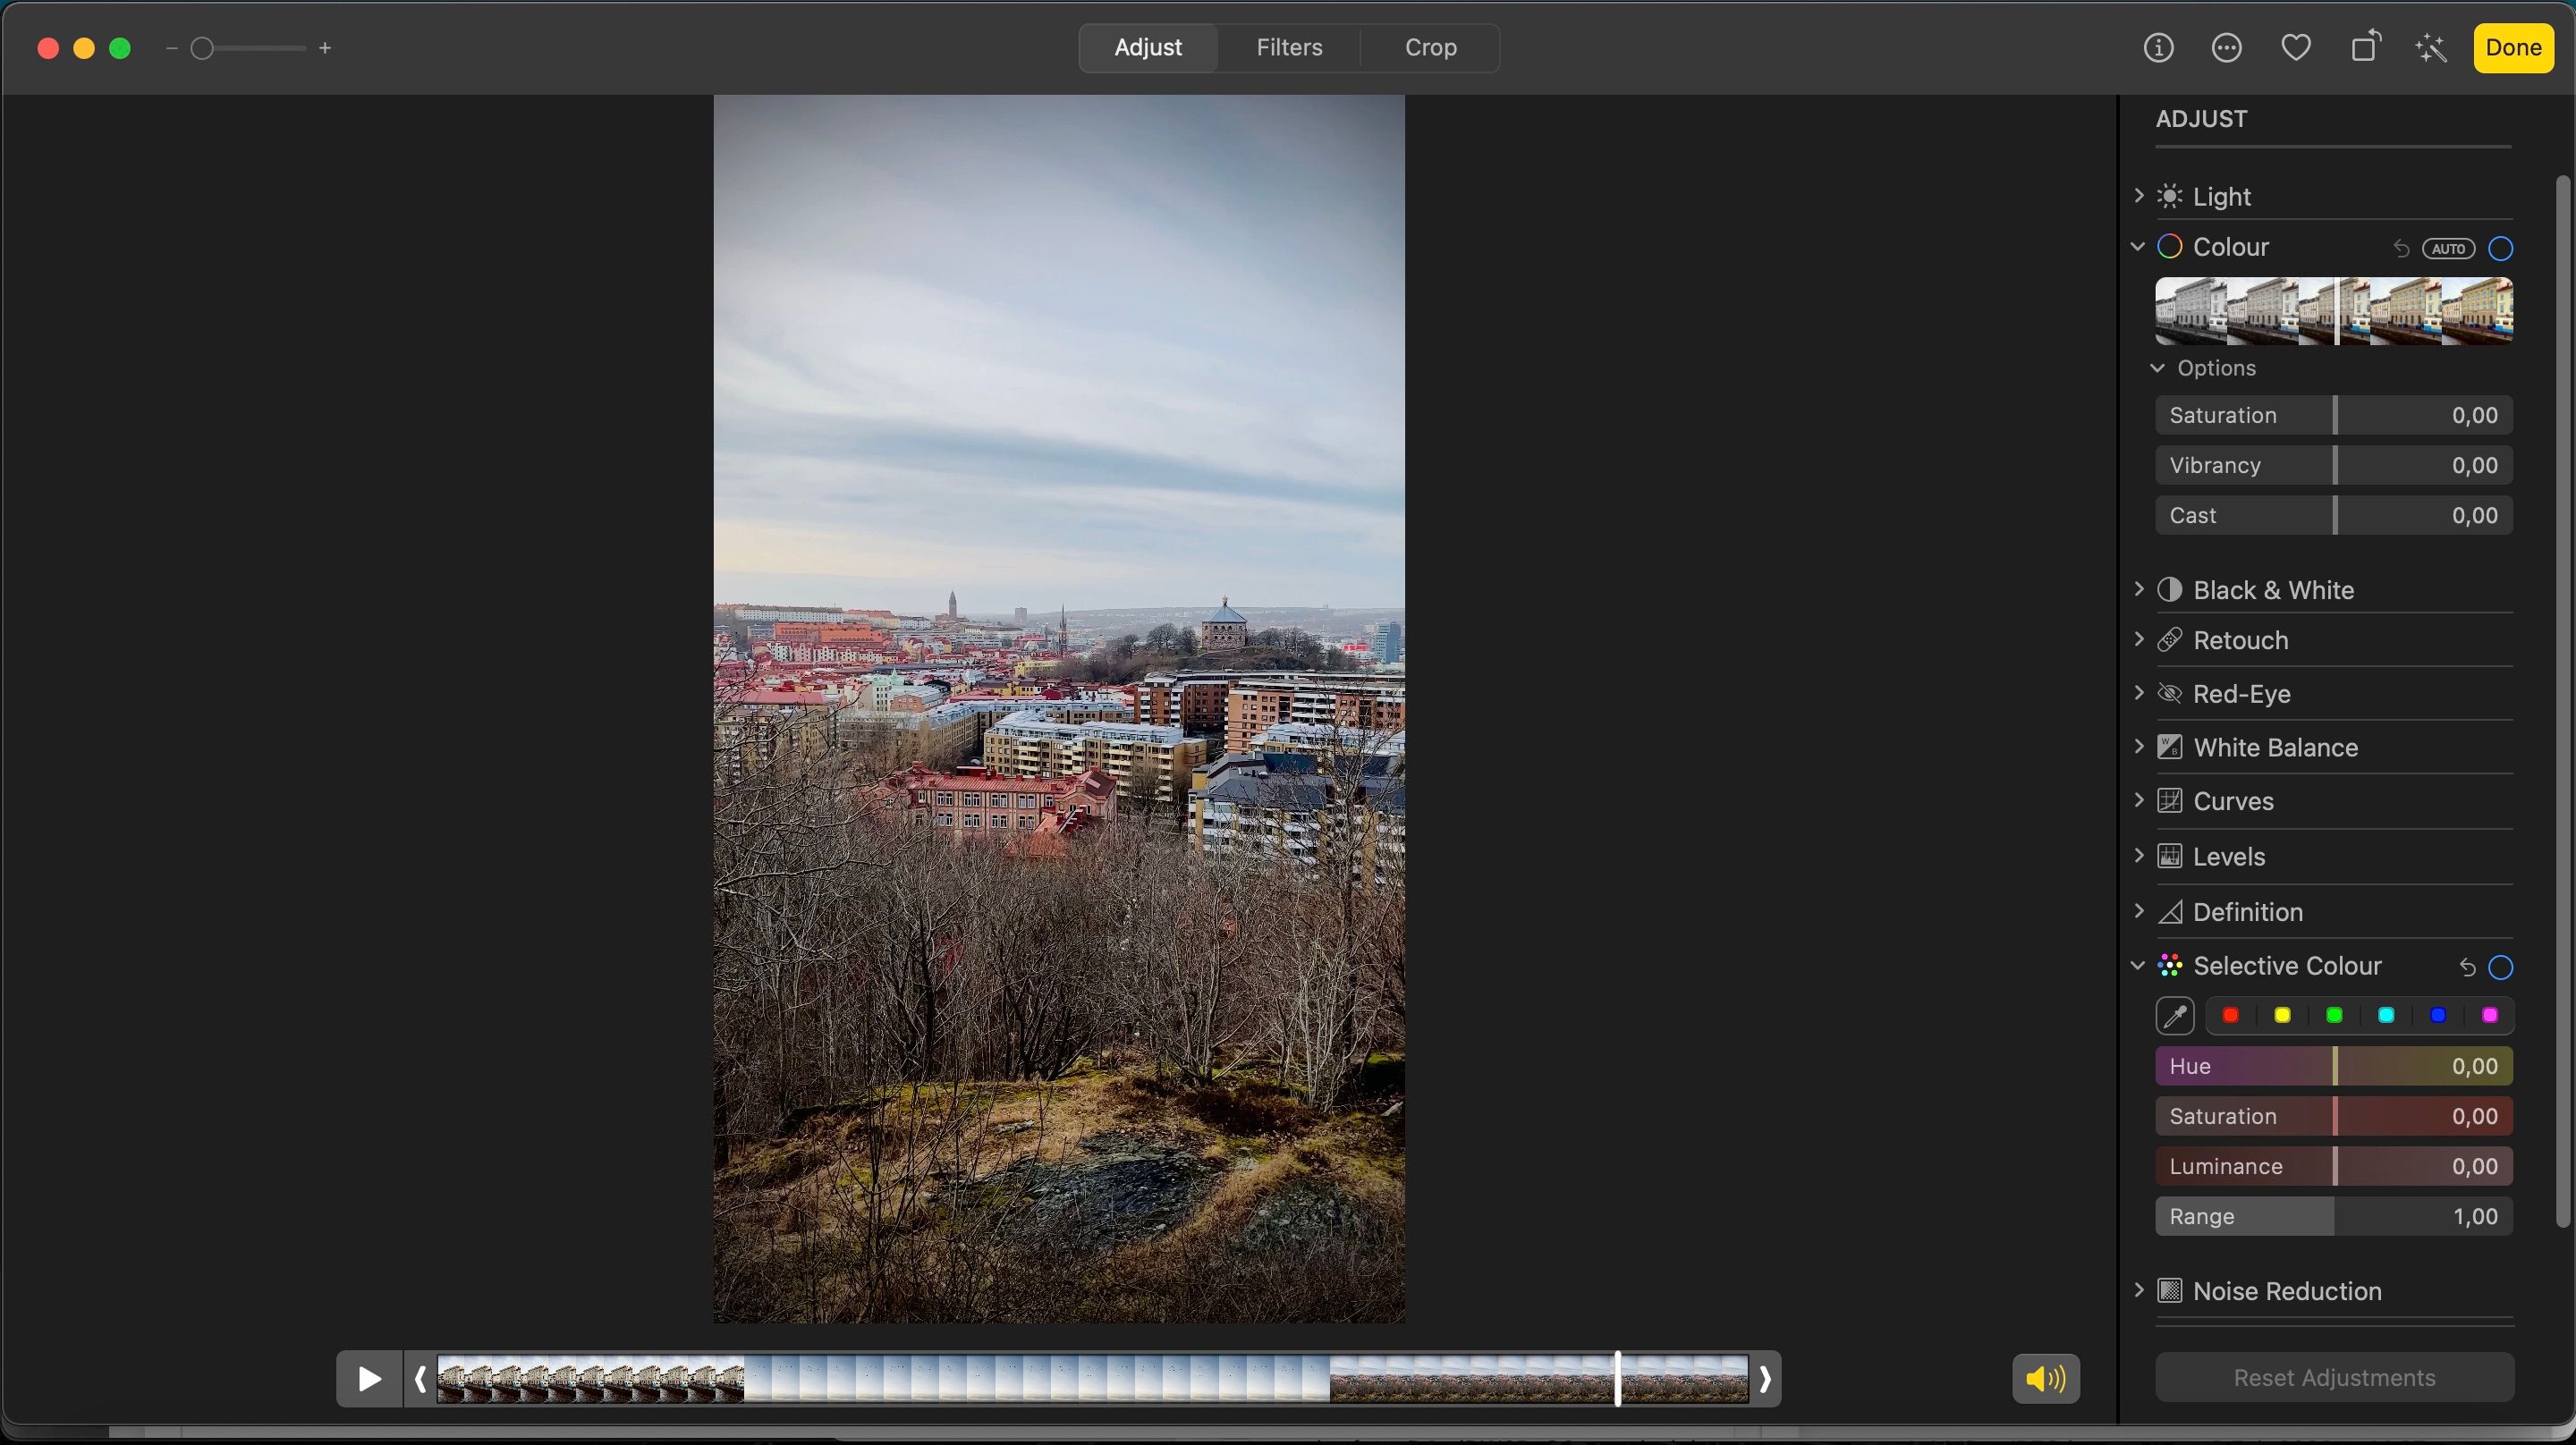Image resolution: width=2576 pixels, height=1445 pixels.
Task: Select the cyan colour swatch
Action: coord(2386,1016)
